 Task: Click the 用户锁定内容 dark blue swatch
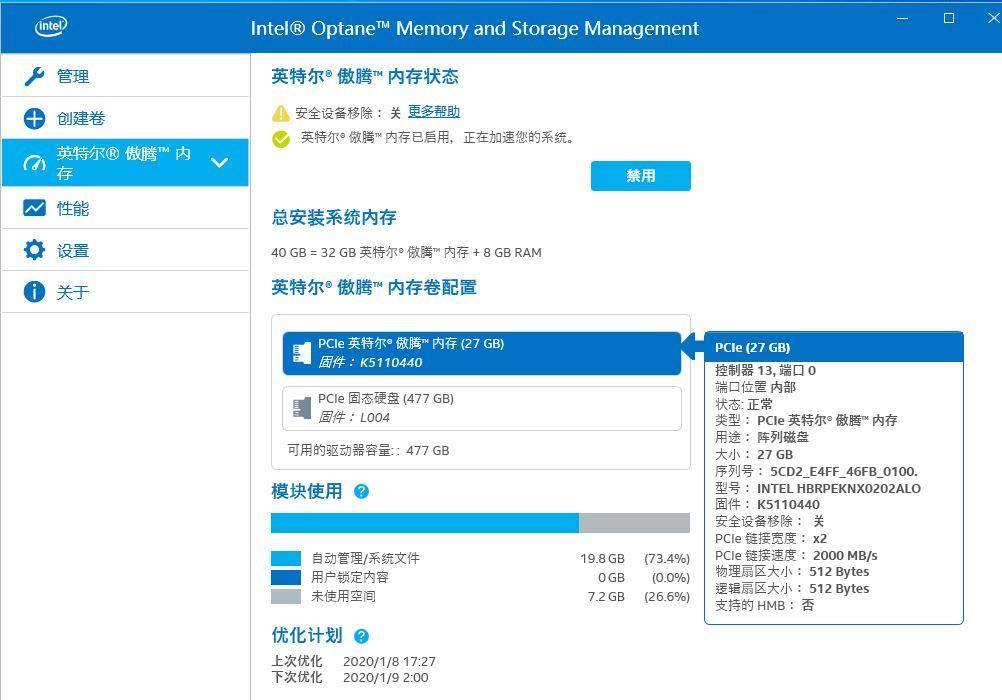(286, 577)
